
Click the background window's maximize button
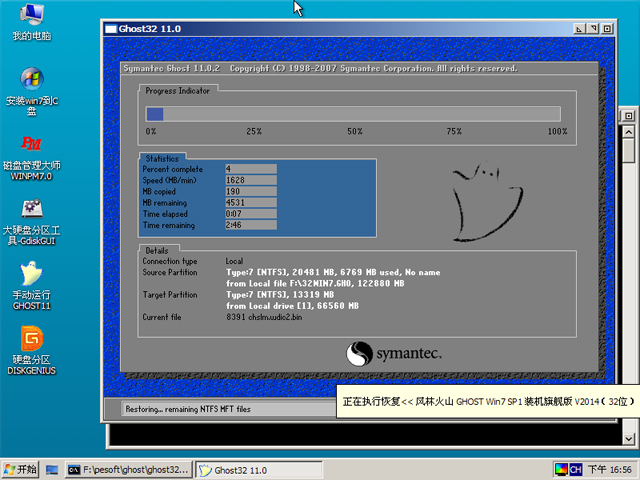point(629,116)
